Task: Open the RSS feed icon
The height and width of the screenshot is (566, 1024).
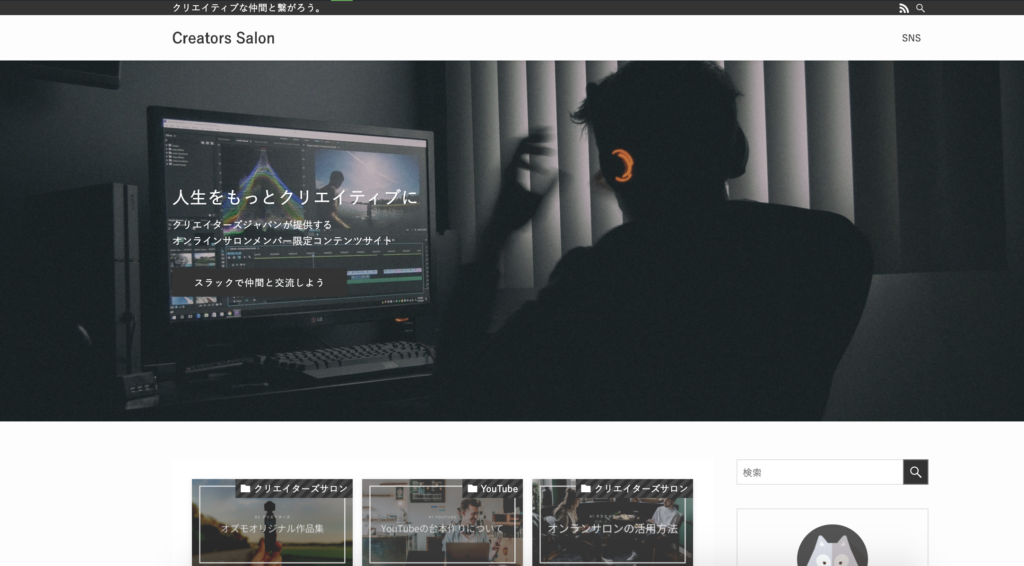Action: pos(904,8)
